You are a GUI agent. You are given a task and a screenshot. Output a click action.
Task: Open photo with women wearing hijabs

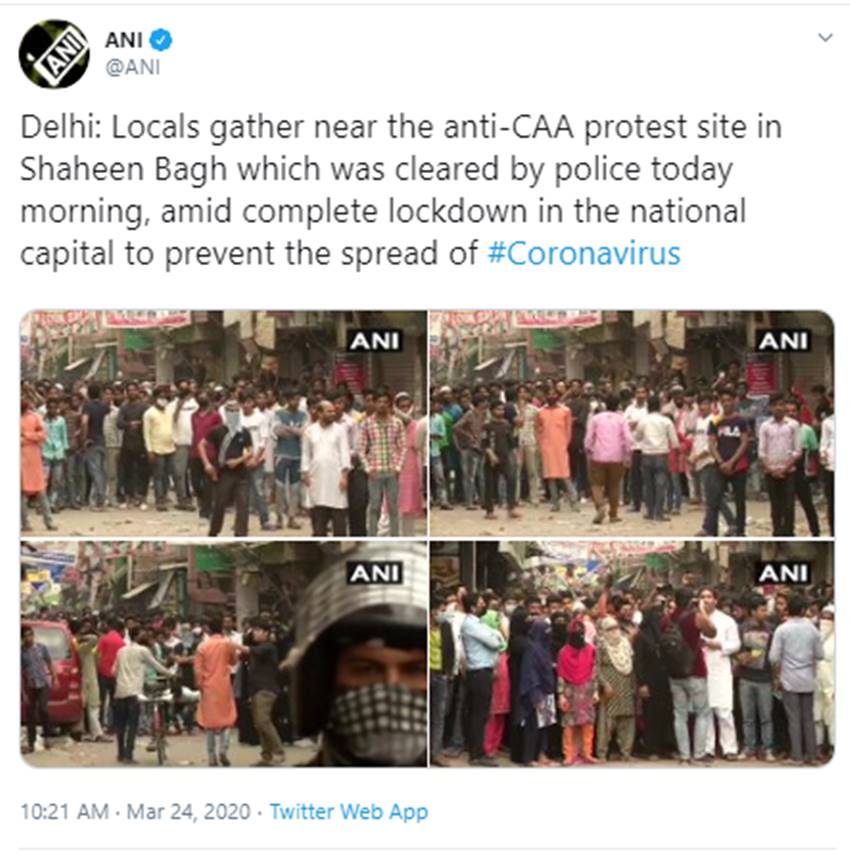click(x=632, y=653)
